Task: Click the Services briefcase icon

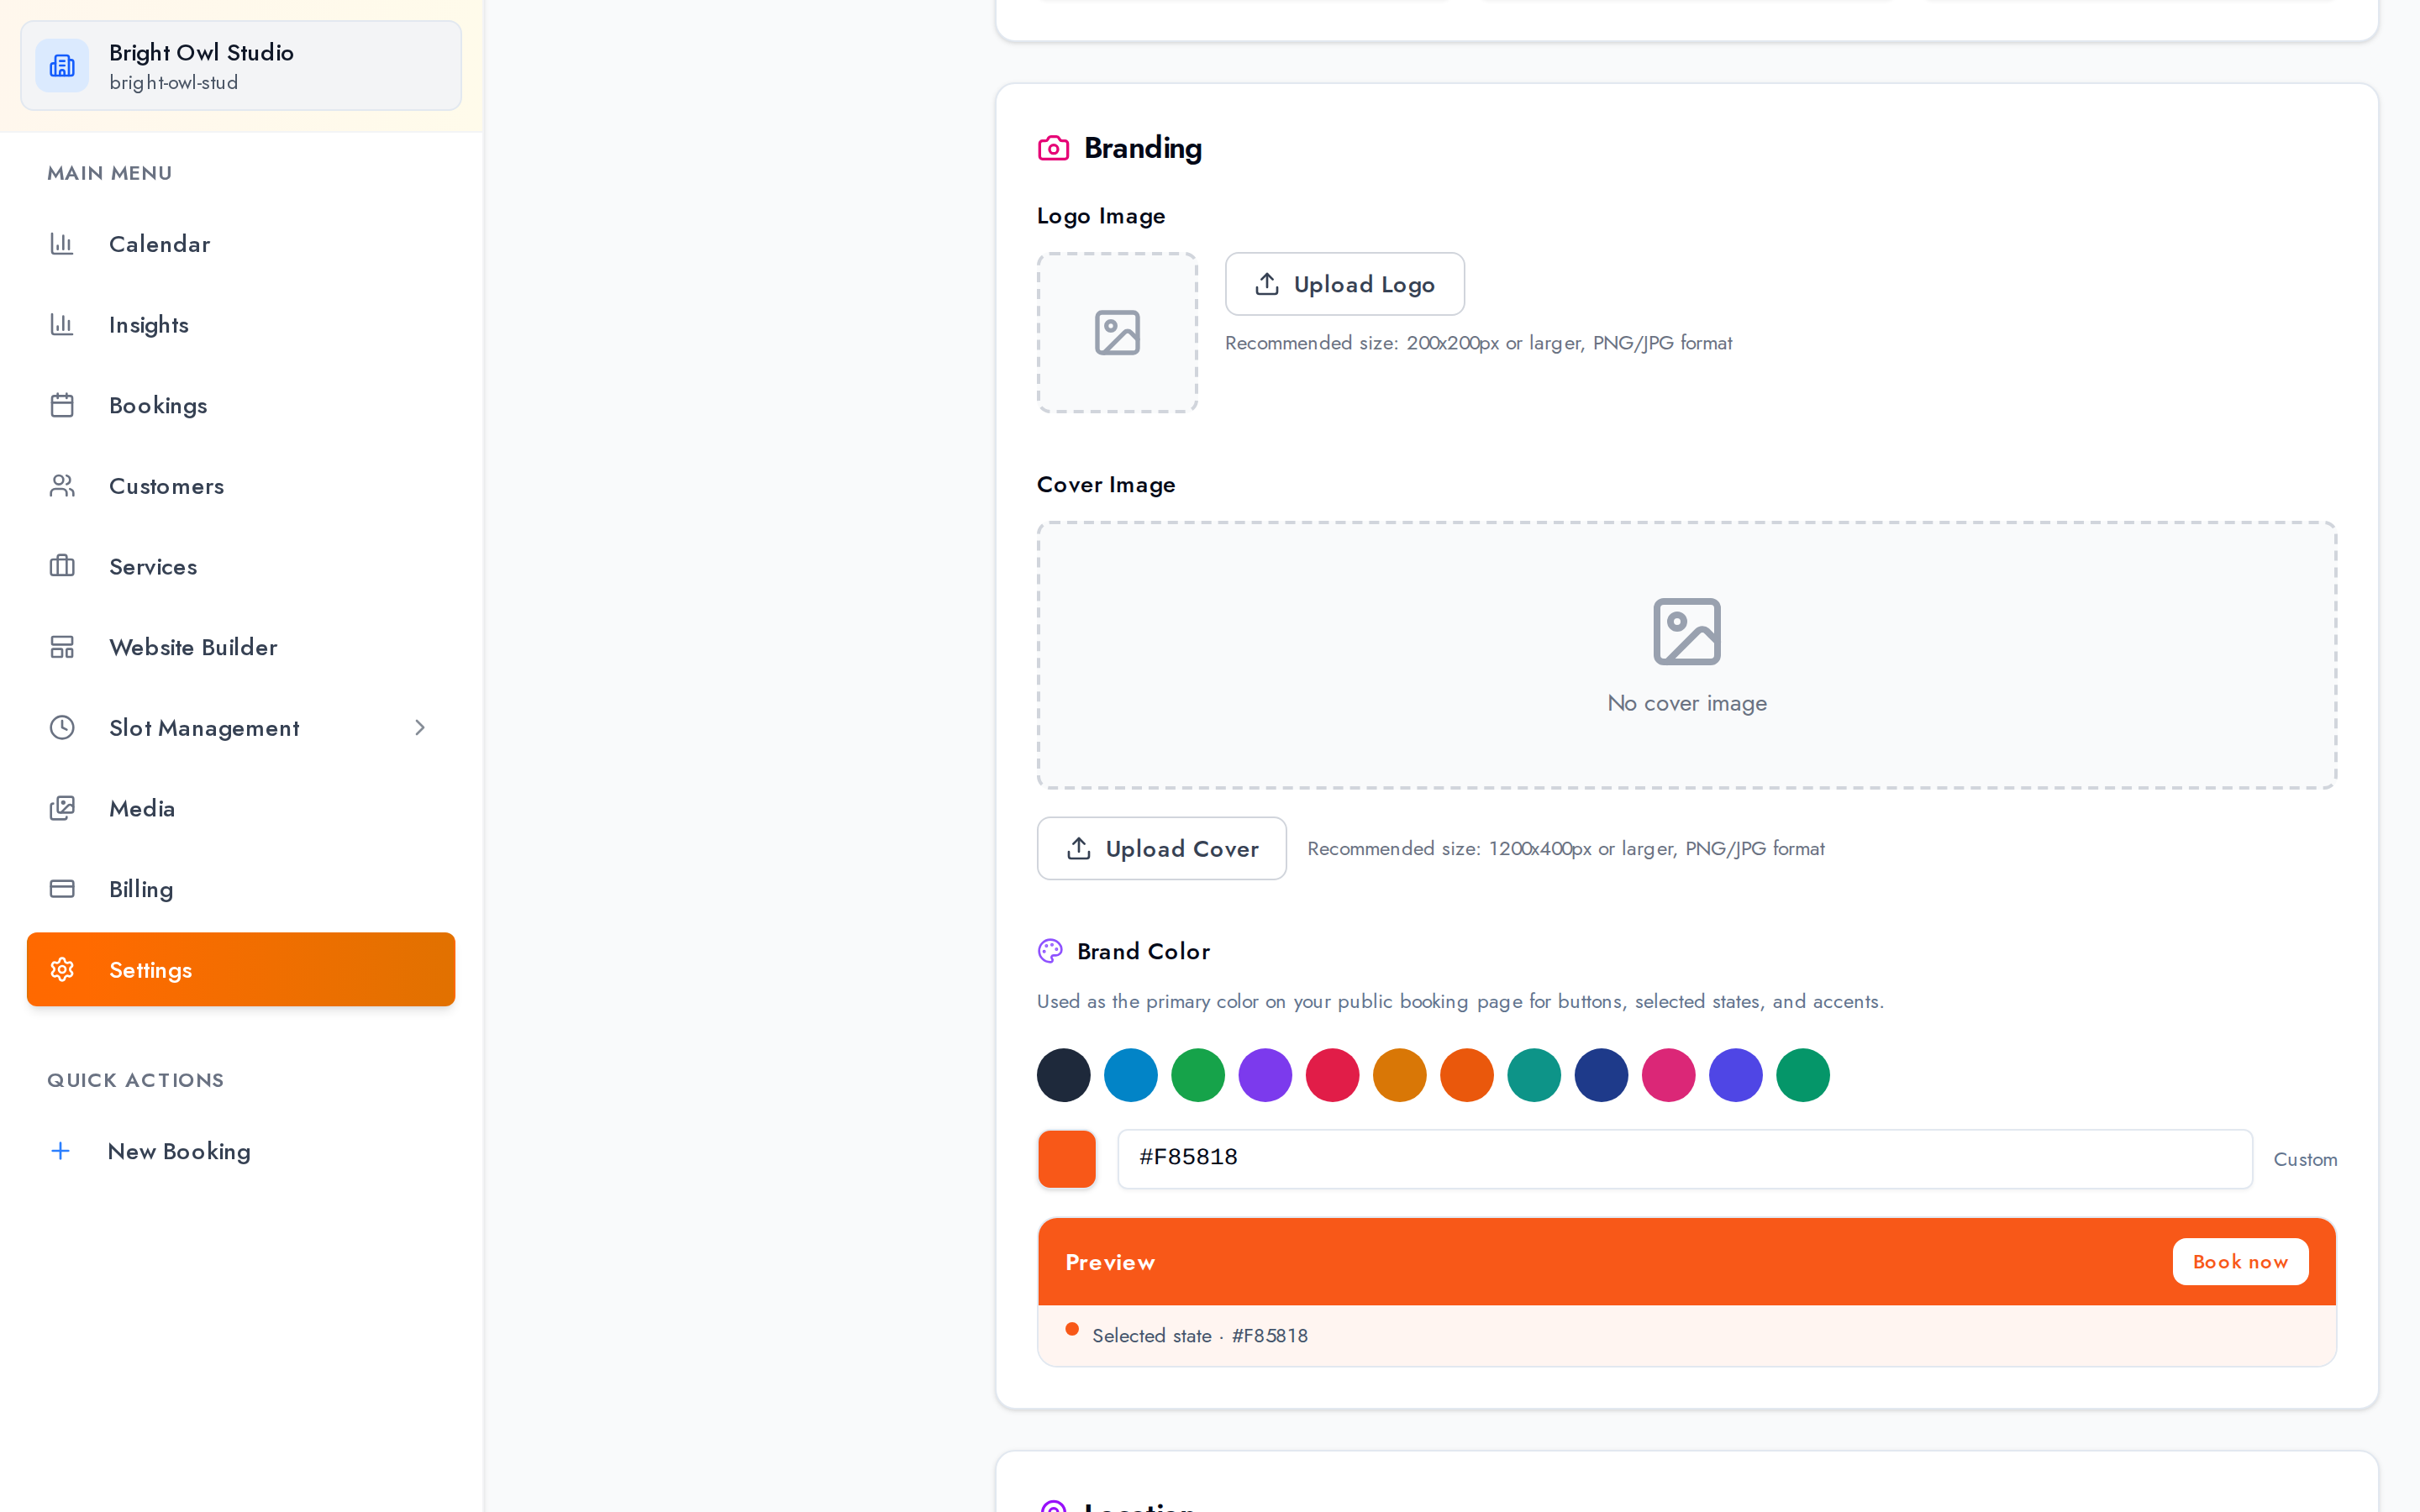Action: click(62, 566)
